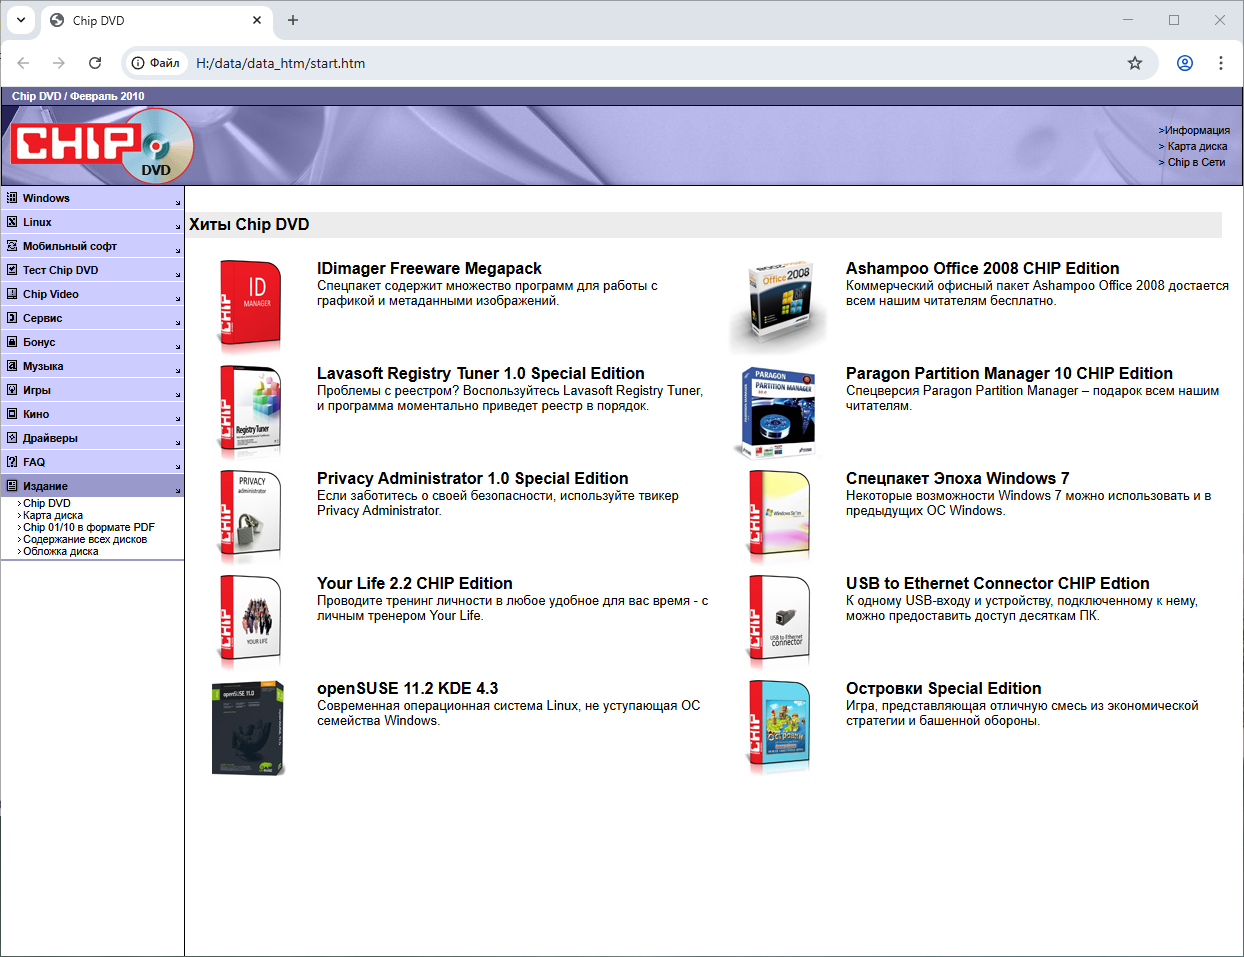Collapse the Издание sidebar section
The width and height of the screenshot is (1244, 957).
click(92, 486)
